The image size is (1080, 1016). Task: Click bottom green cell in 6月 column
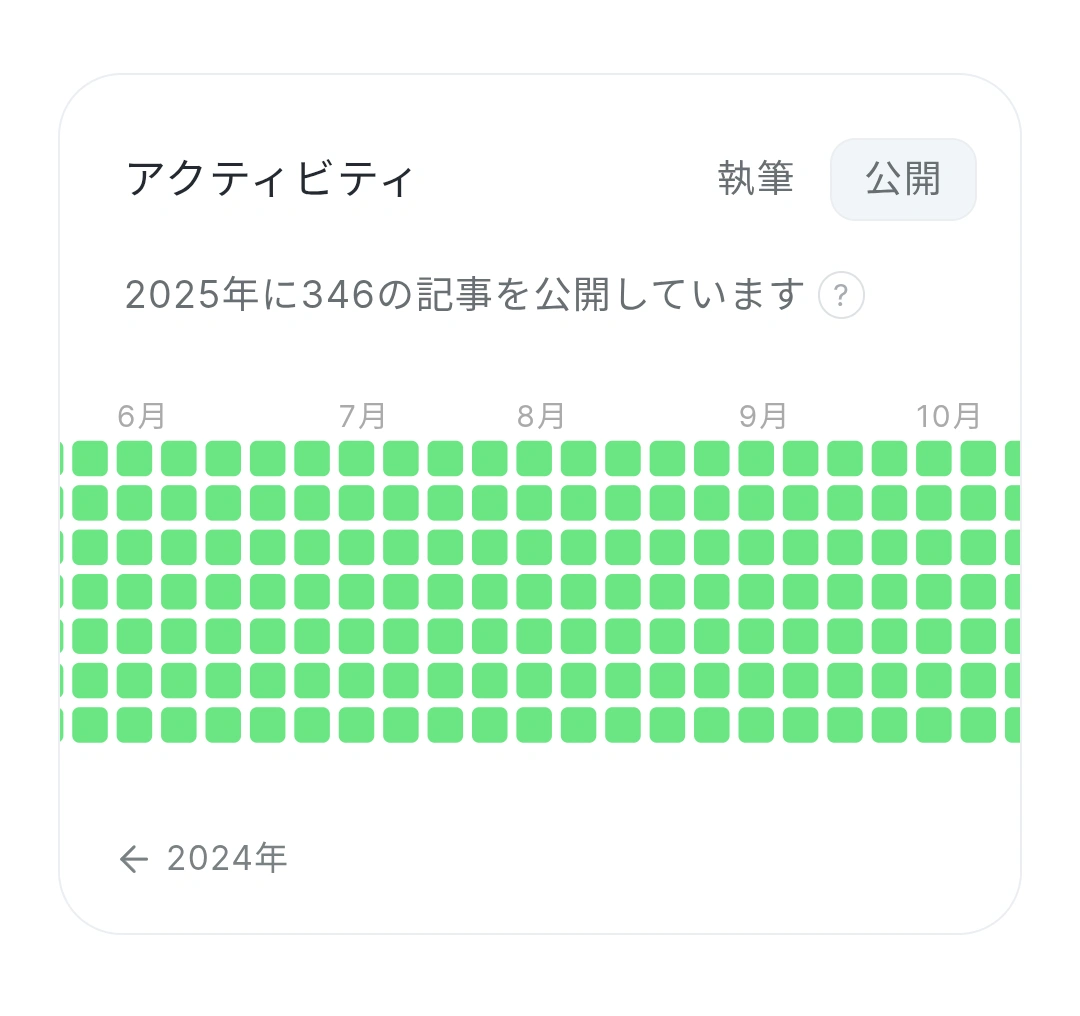[x=134, y=724]
